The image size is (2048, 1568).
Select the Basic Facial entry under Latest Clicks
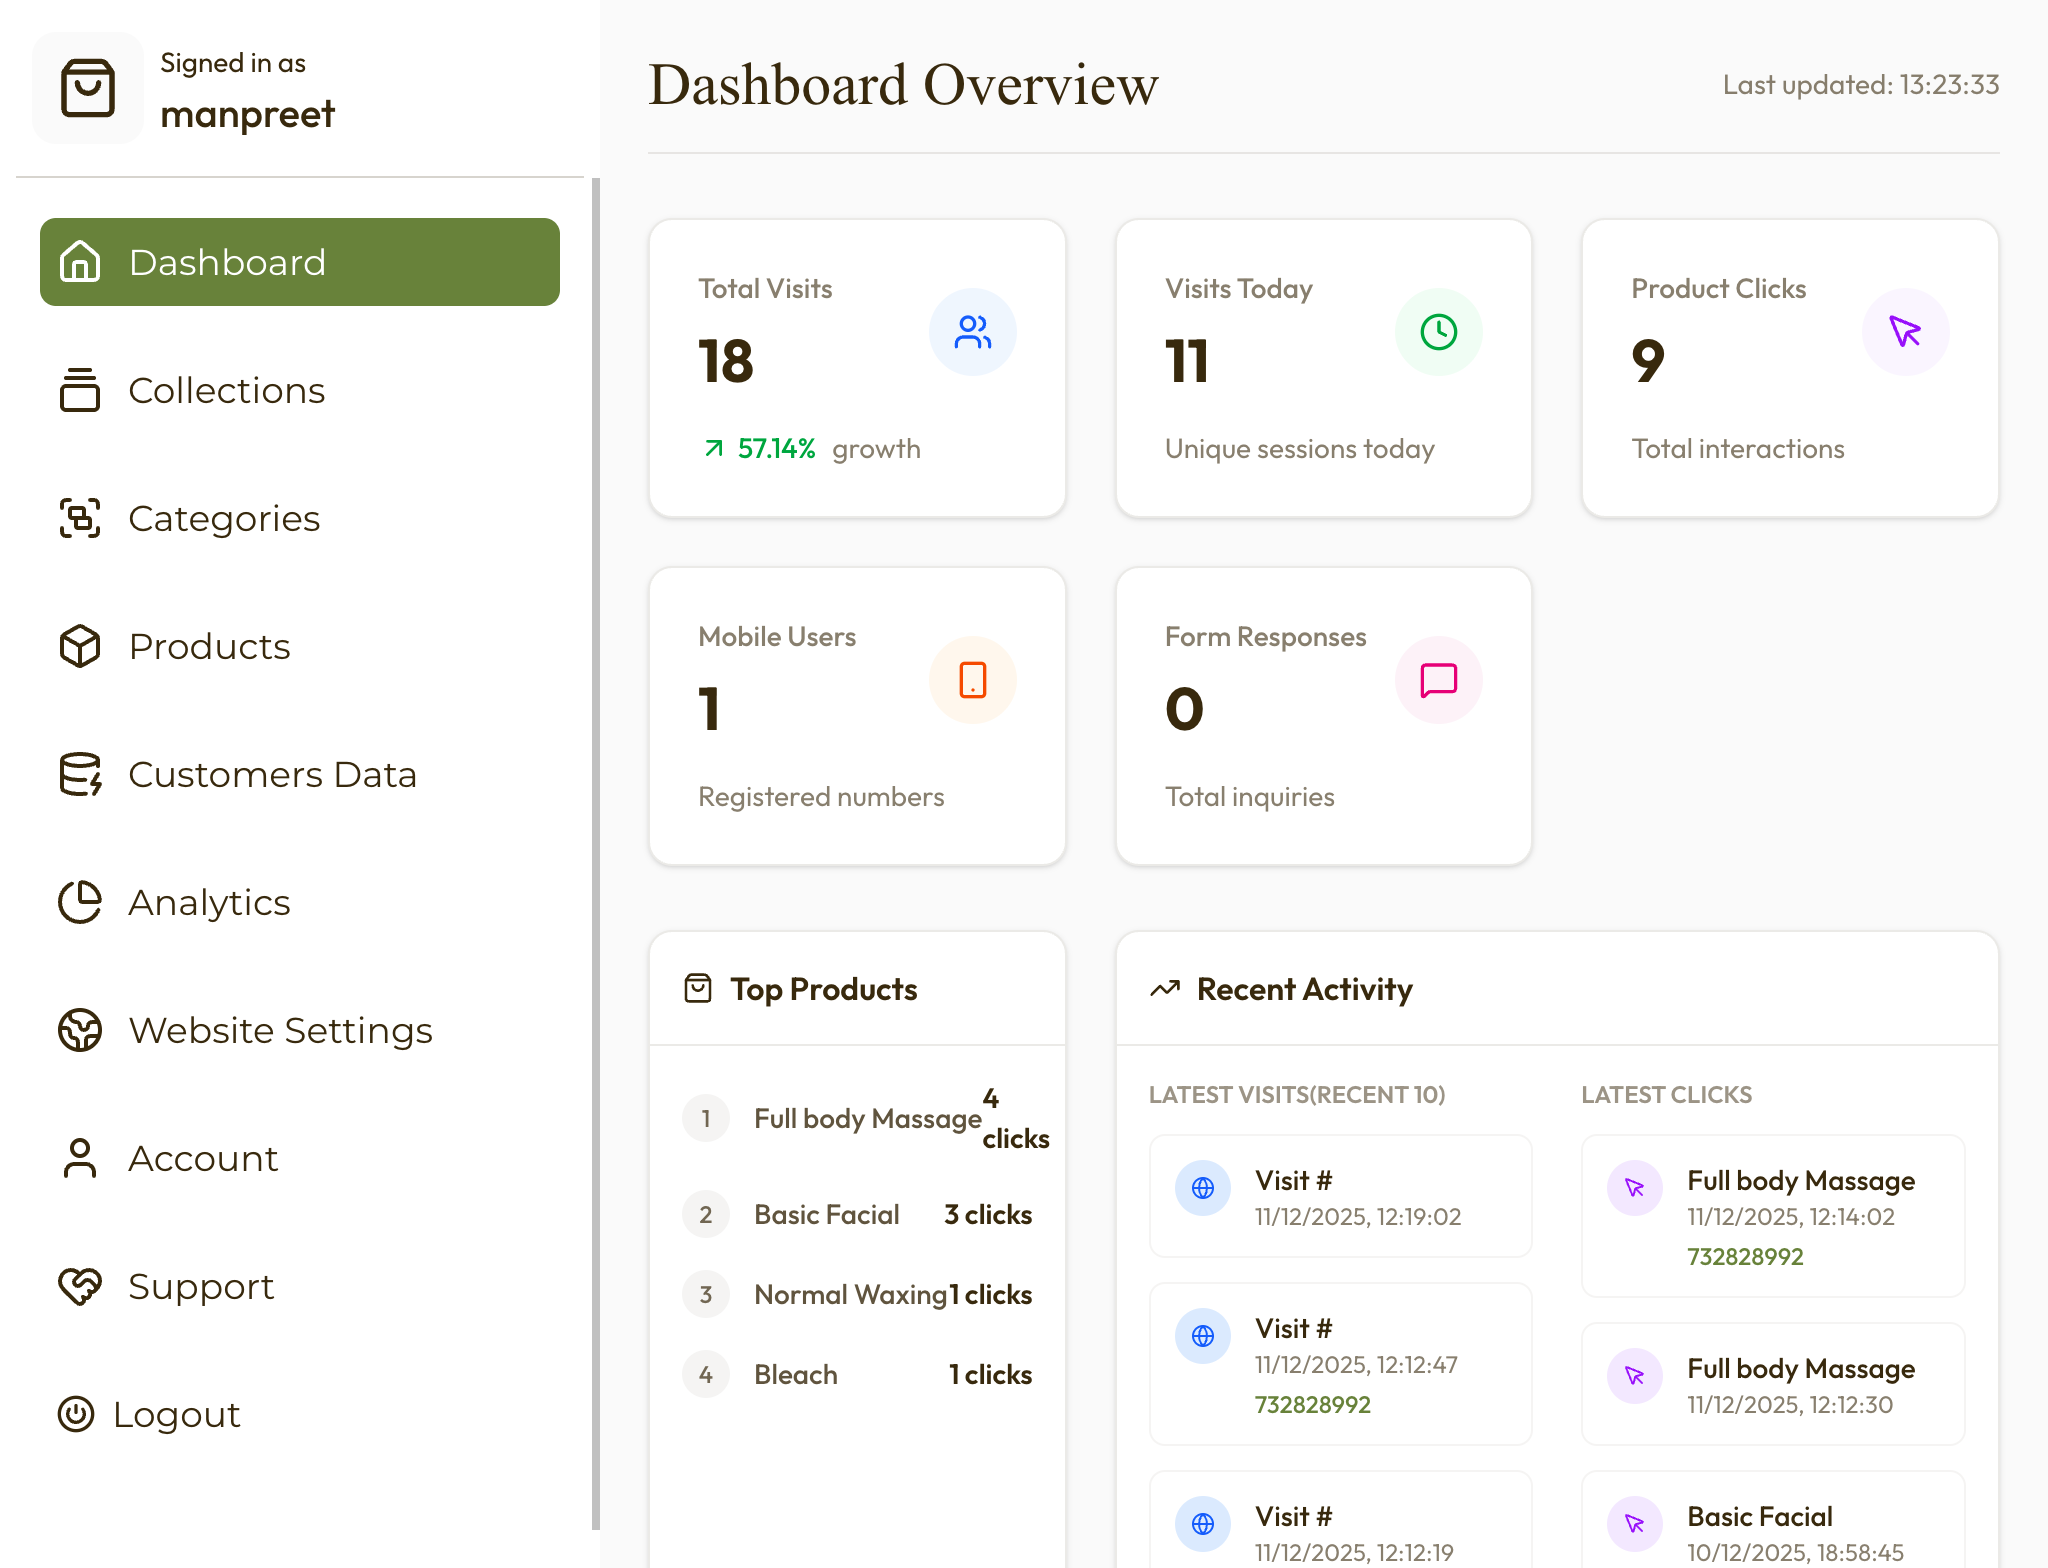1759,1516
